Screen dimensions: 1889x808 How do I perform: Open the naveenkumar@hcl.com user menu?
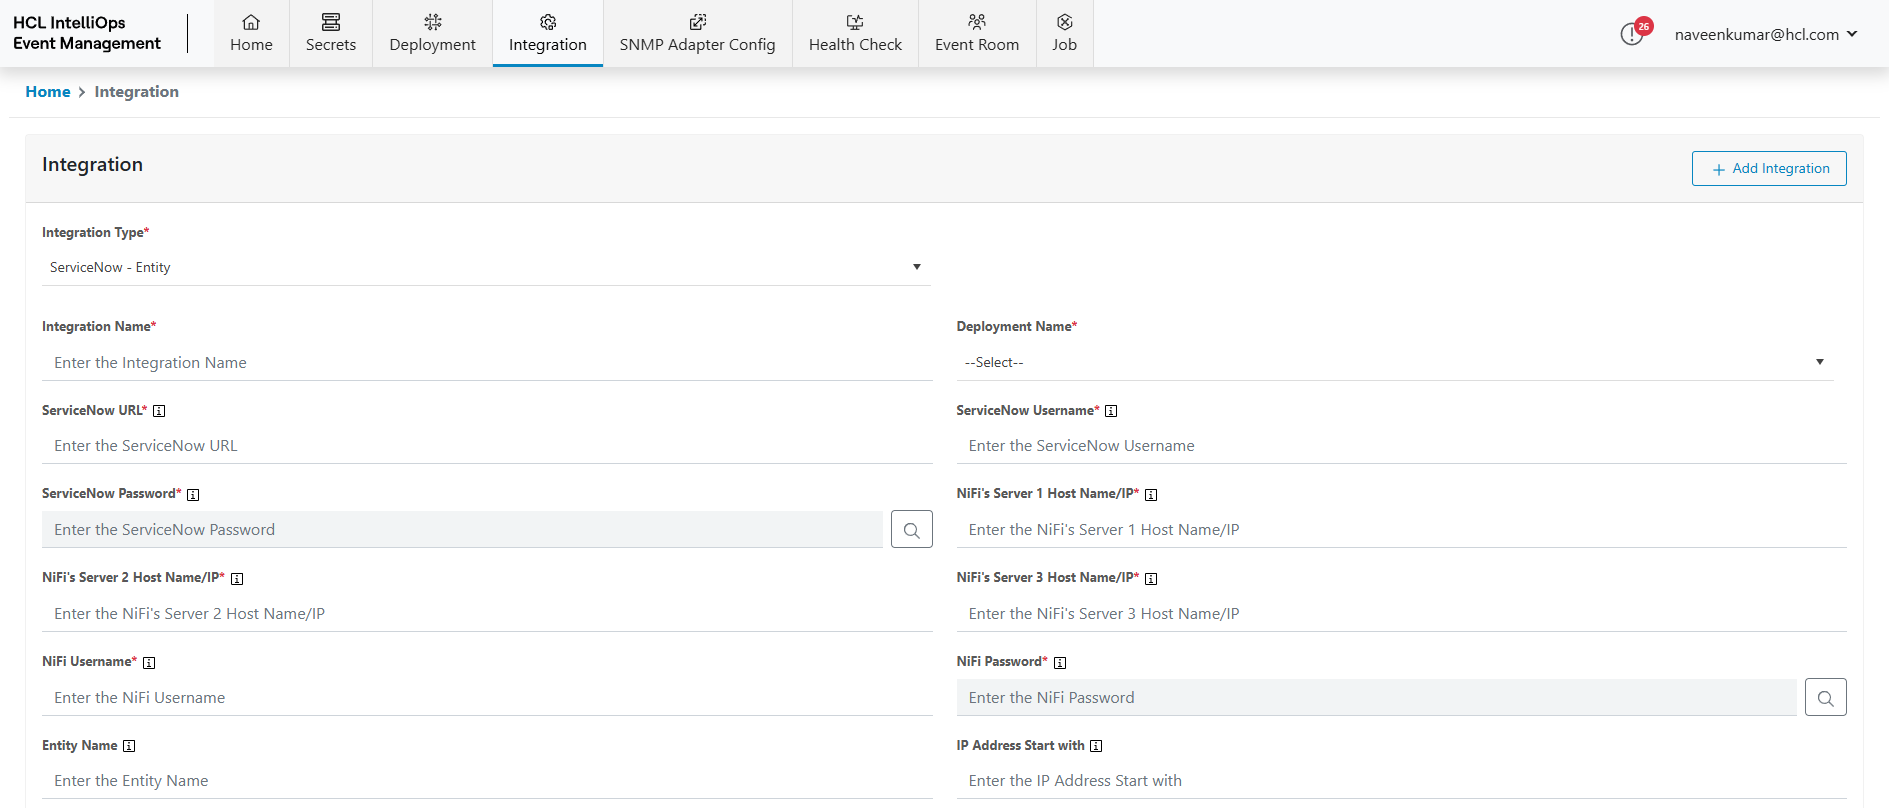coord(1765,34)
